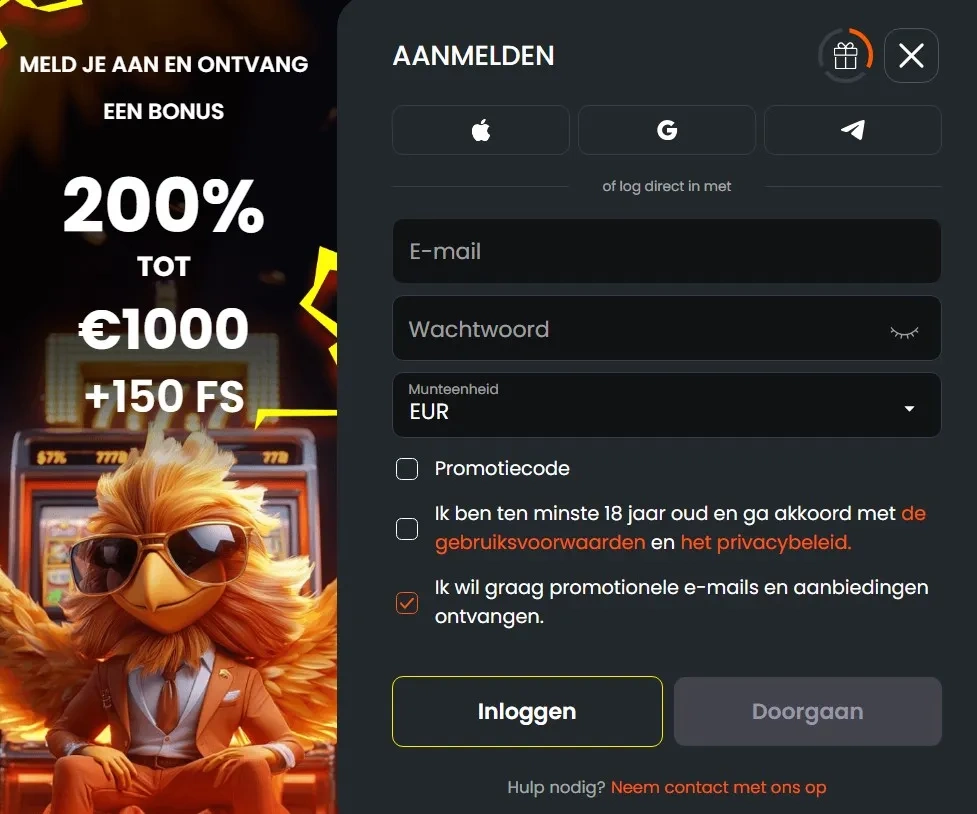Click the Inloggen button

527,711
